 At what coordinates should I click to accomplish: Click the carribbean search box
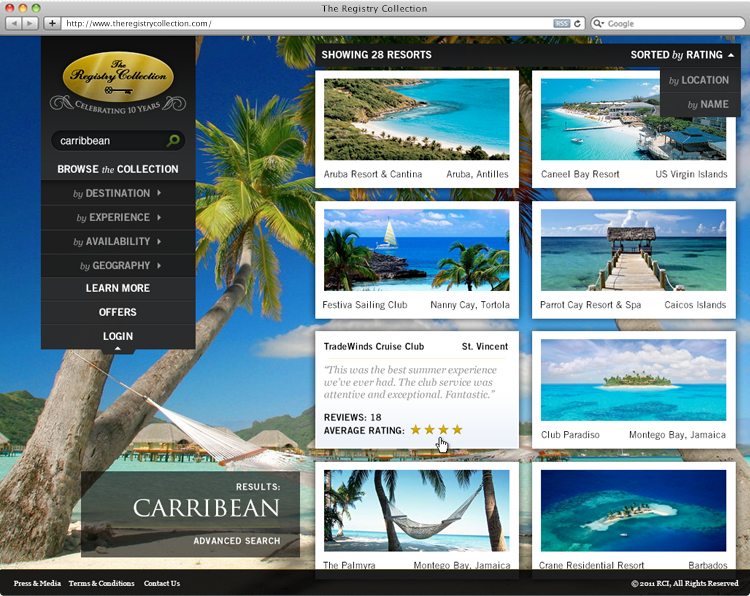tap(118, 141)
